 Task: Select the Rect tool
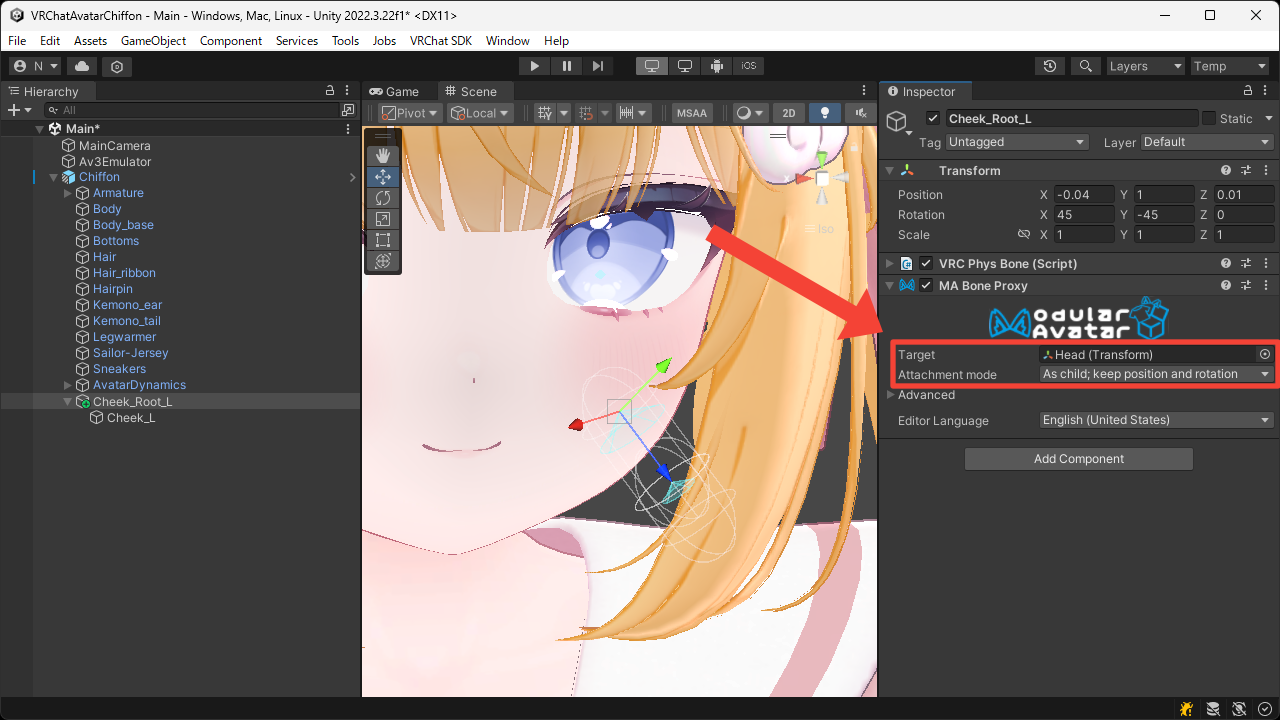(x=383, y=240)
